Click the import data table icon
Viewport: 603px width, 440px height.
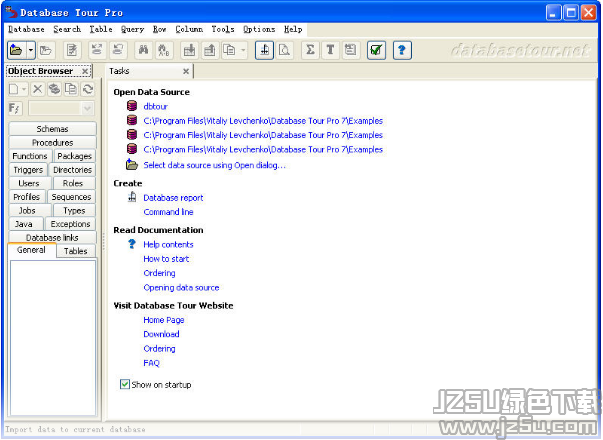click(189, 50)
